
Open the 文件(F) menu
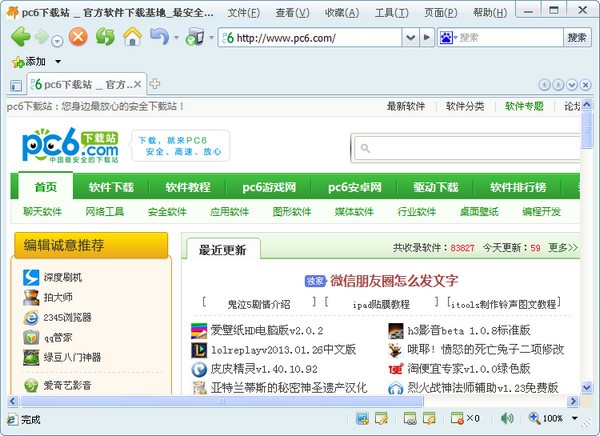244,13
